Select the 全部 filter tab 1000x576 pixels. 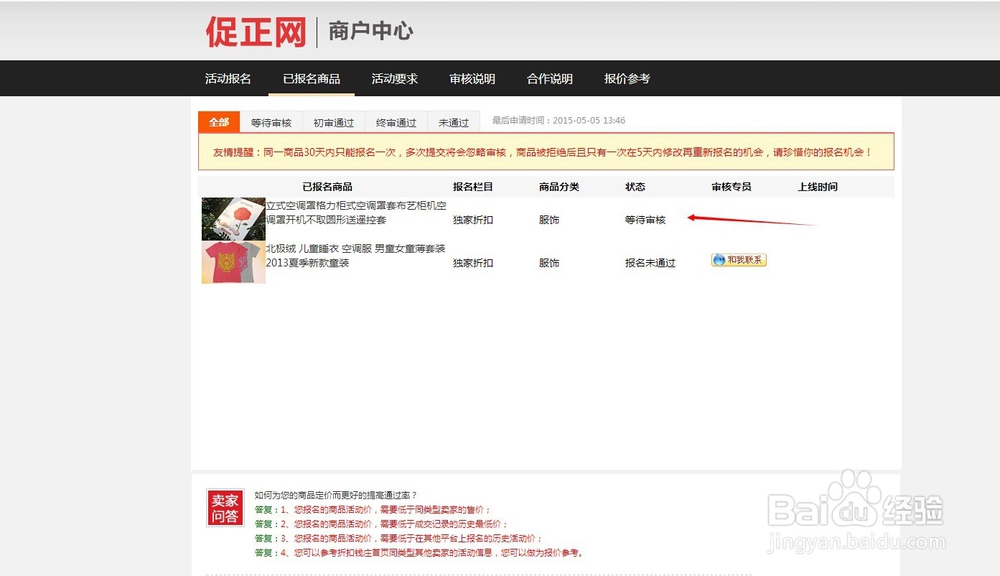click(219, 121)
